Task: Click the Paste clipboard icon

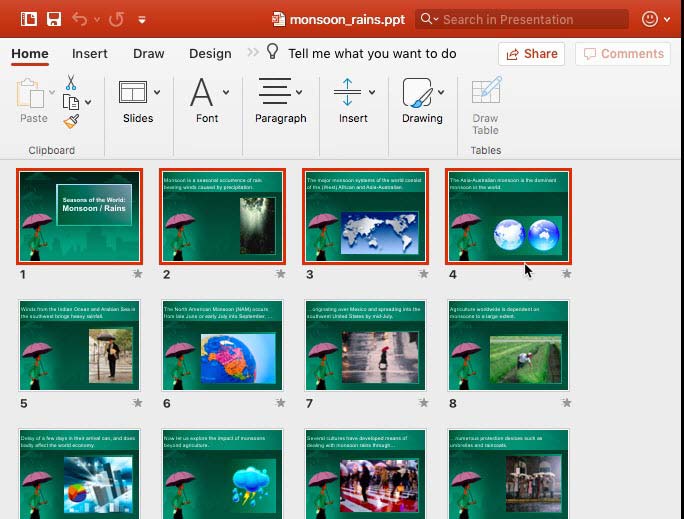Action: [x=31, y=92]
